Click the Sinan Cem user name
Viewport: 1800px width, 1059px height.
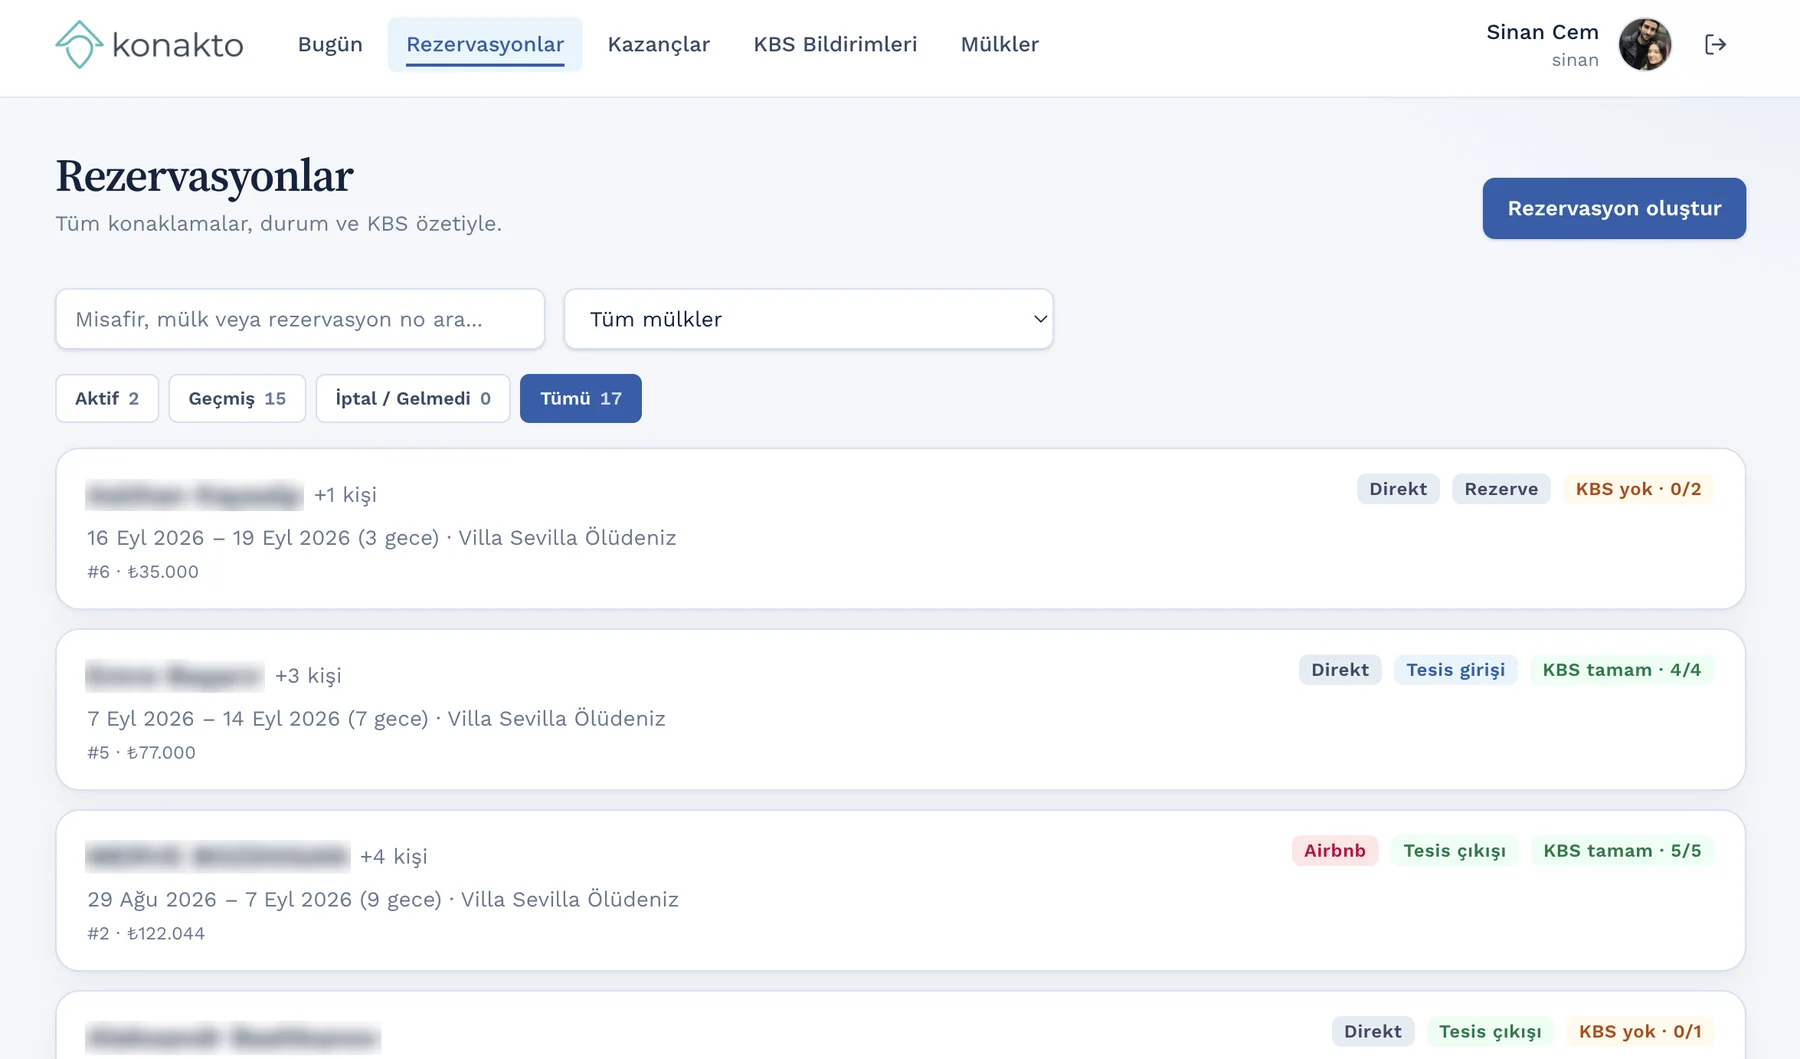(1542, 32)
